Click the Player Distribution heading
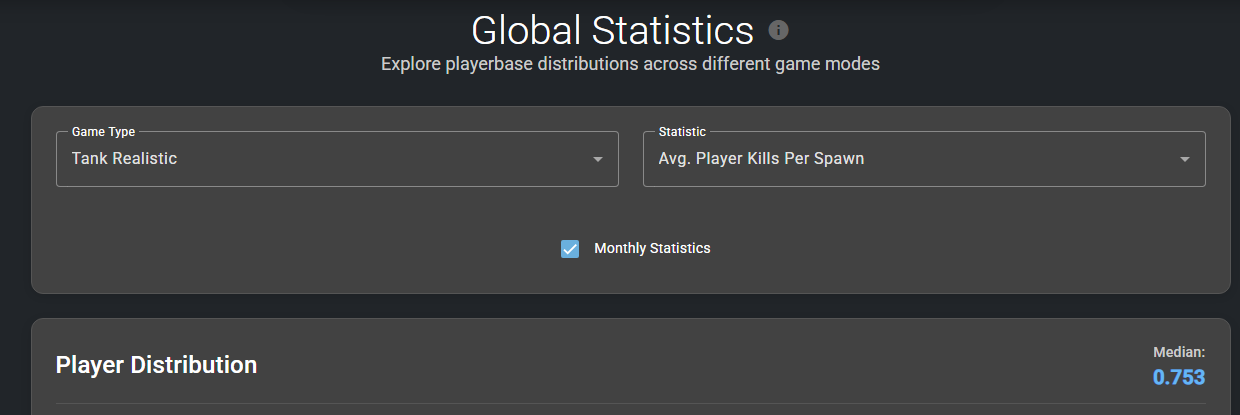The height and width of the screenshot is (415, 1240). (156, 365)
